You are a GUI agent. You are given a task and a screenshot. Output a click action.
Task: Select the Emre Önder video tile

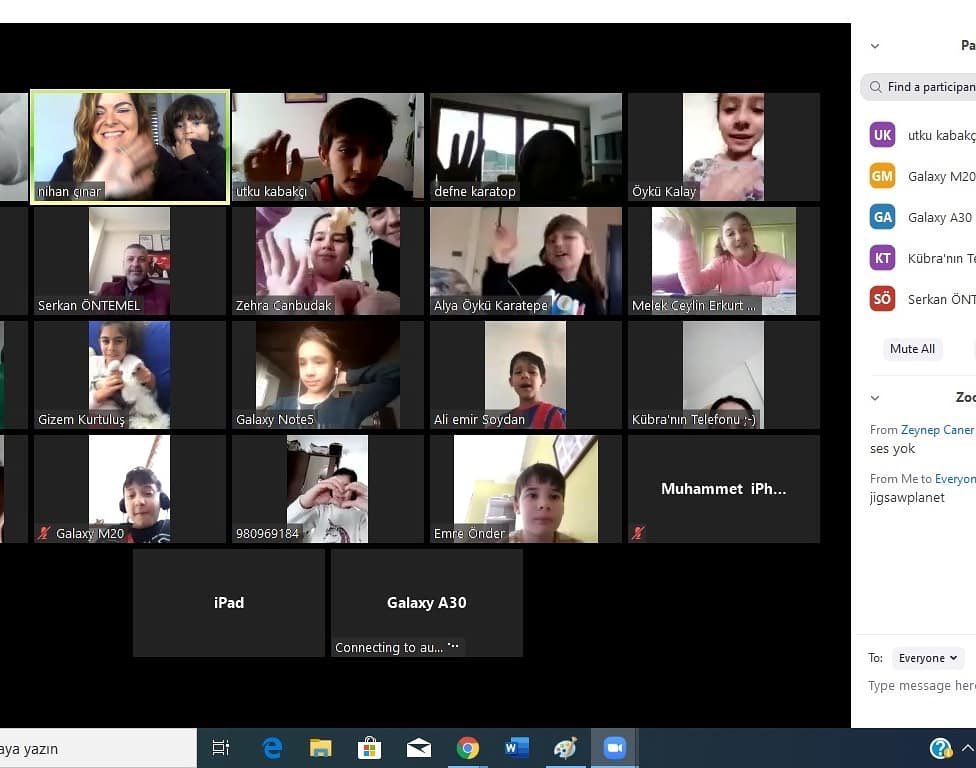526,489
